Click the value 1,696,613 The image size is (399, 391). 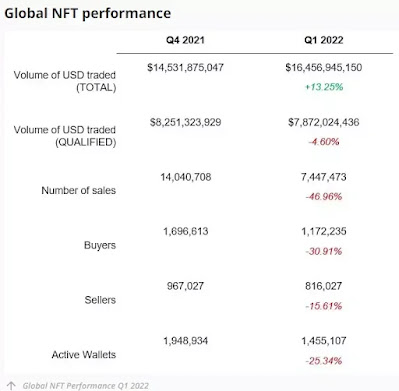pyautogui.click(x=186, y=231)
